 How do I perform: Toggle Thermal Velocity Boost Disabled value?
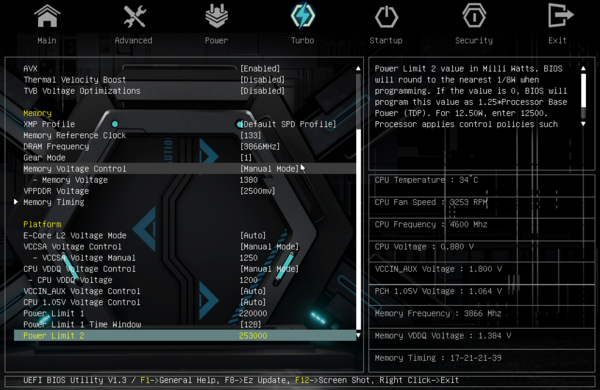pos(262,80)
